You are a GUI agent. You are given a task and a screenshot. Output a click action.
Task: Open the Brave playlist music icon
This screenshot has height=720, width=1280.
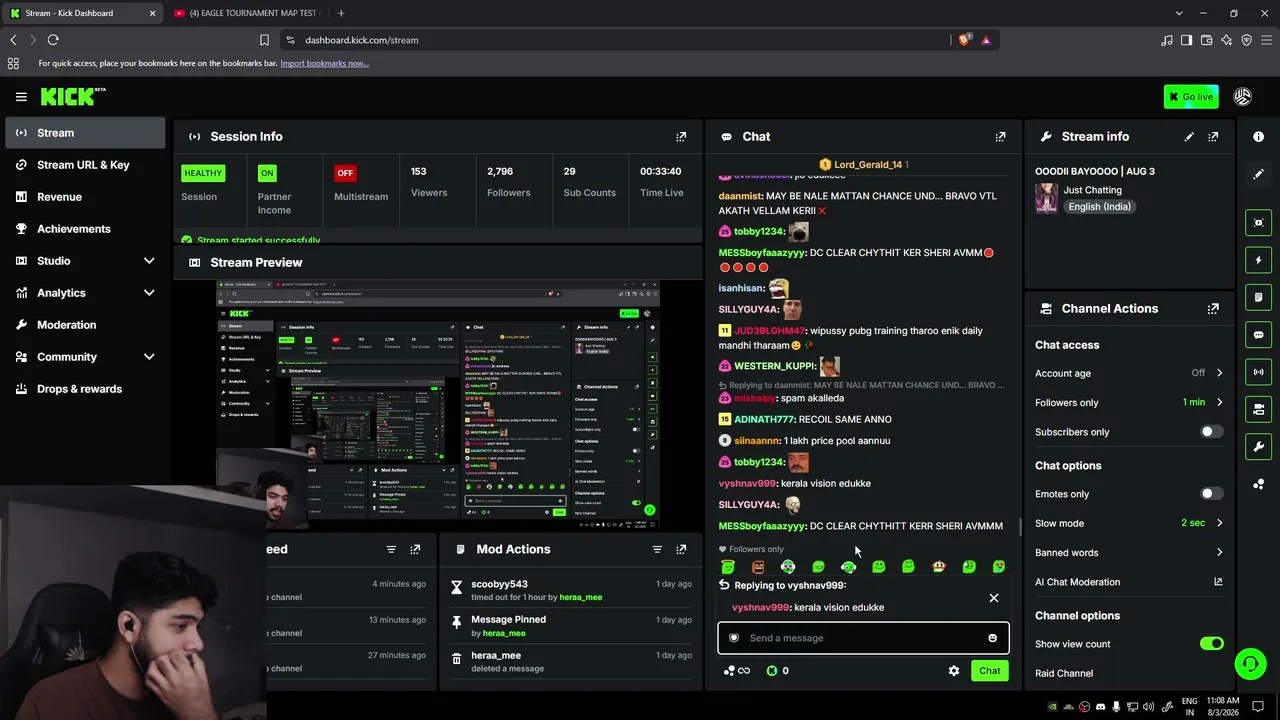point(1167,40)
